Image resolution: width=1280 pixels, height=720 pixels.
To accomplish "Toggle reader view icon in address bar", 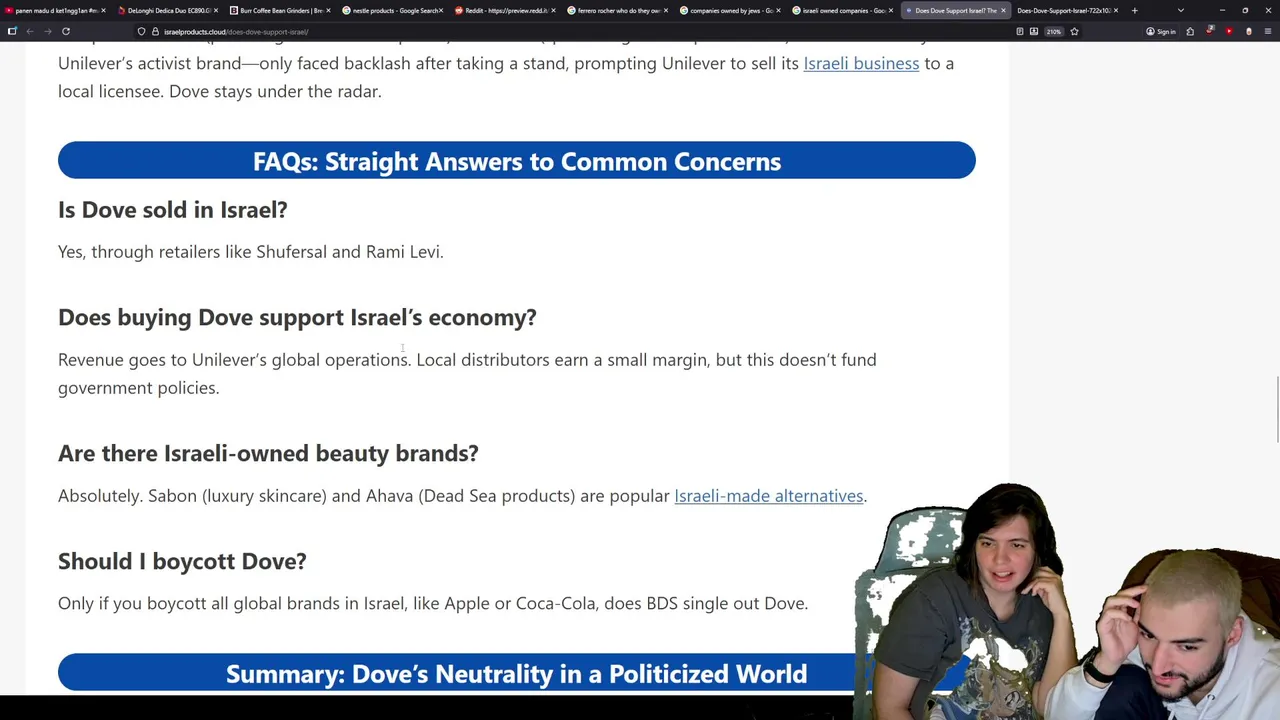I will coord(1019,31).
